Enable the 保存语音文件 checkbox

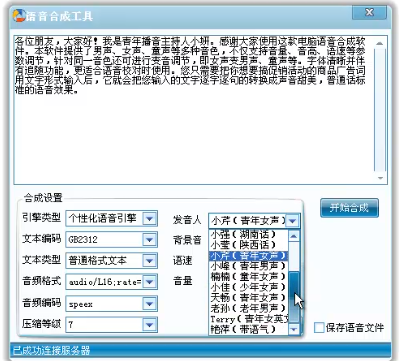pos(319,328)
